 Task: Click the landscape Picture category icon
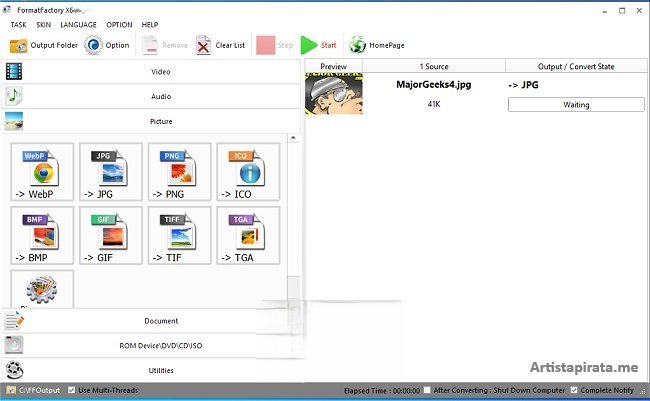tap(14, 121)
